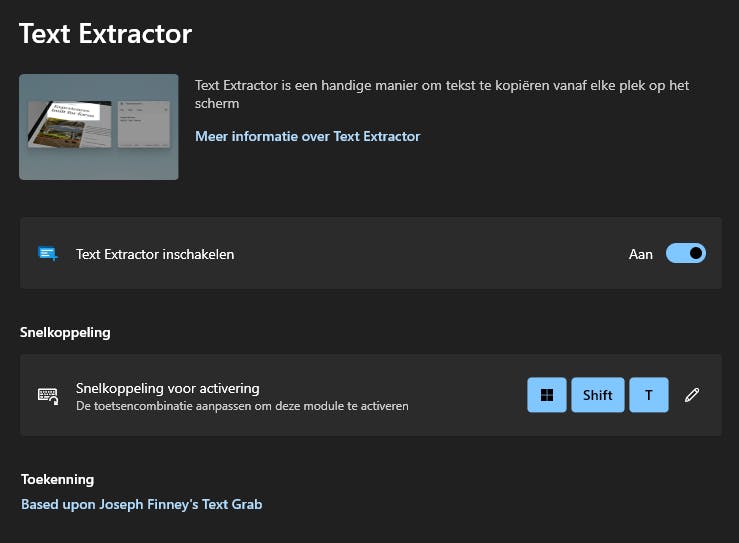
Task: Click the "Toekenning" section heading
Action: pos(57,480)
